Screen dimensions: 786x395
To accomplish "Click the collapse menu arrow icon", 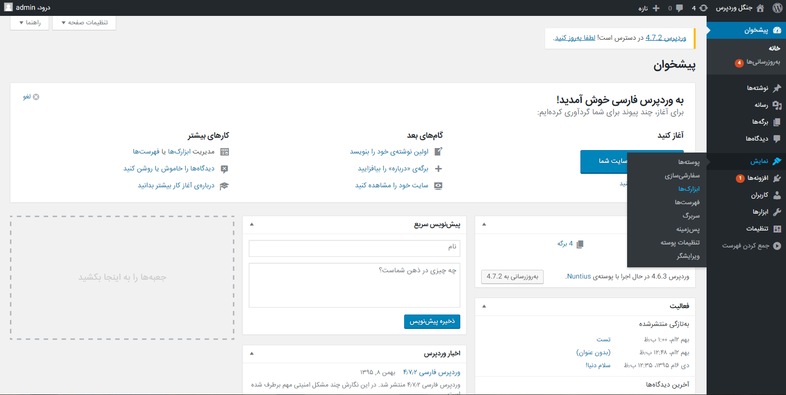I will click(777, 246).
